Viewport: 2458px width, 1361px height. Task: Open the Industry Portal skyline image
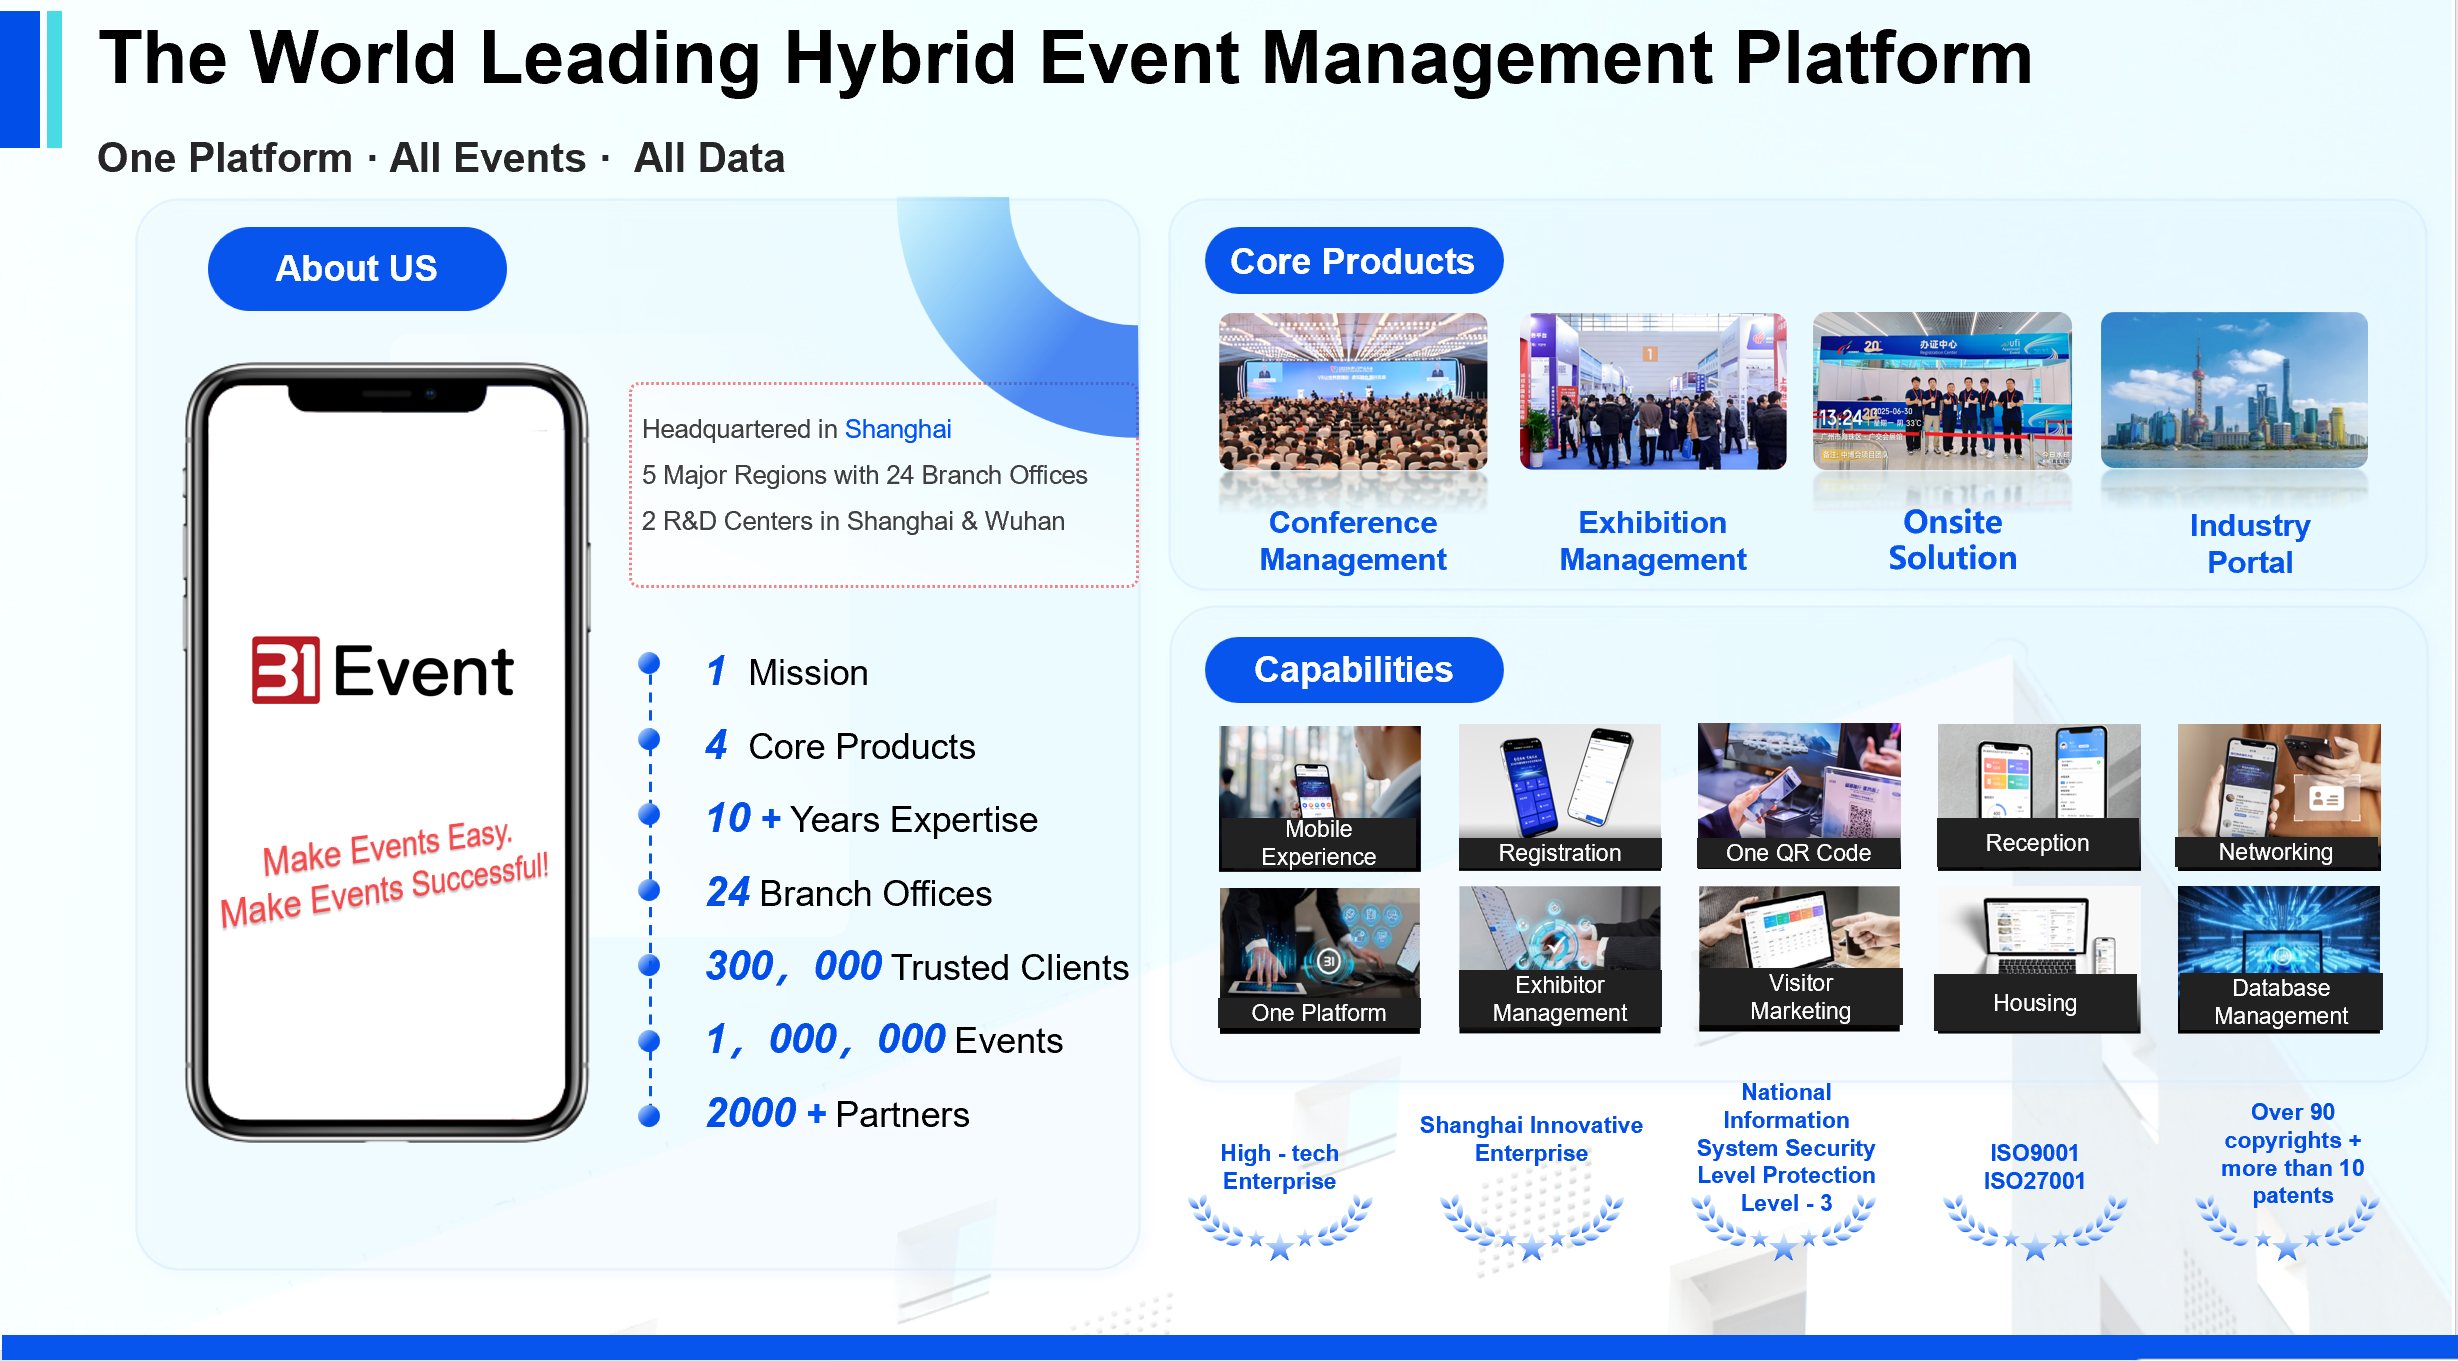point(2233,391)
